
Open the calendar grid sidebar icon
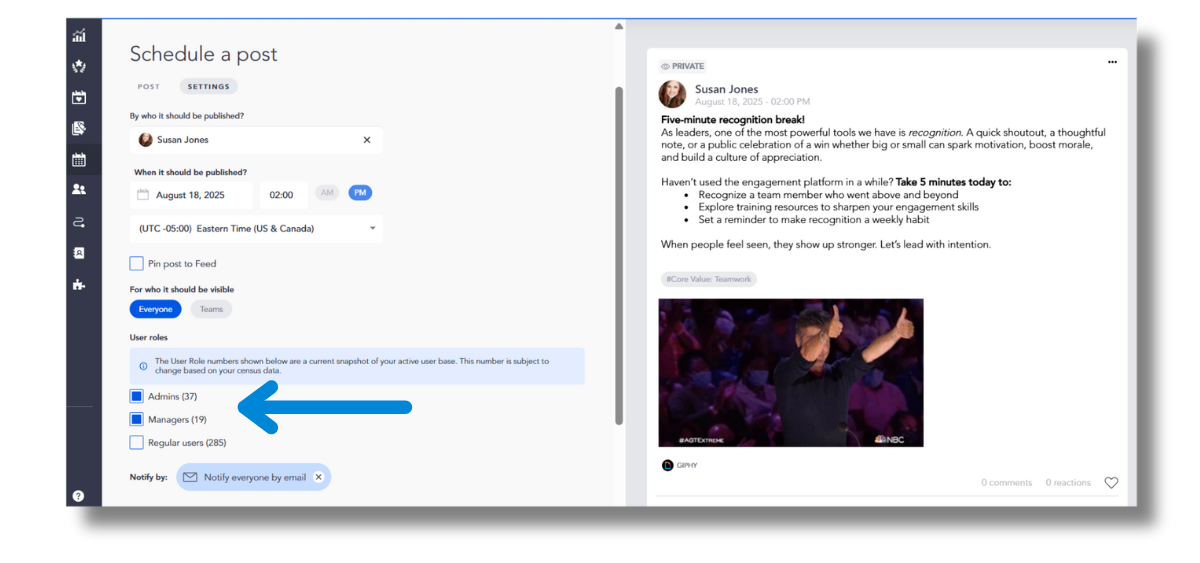tap(79, 159)
